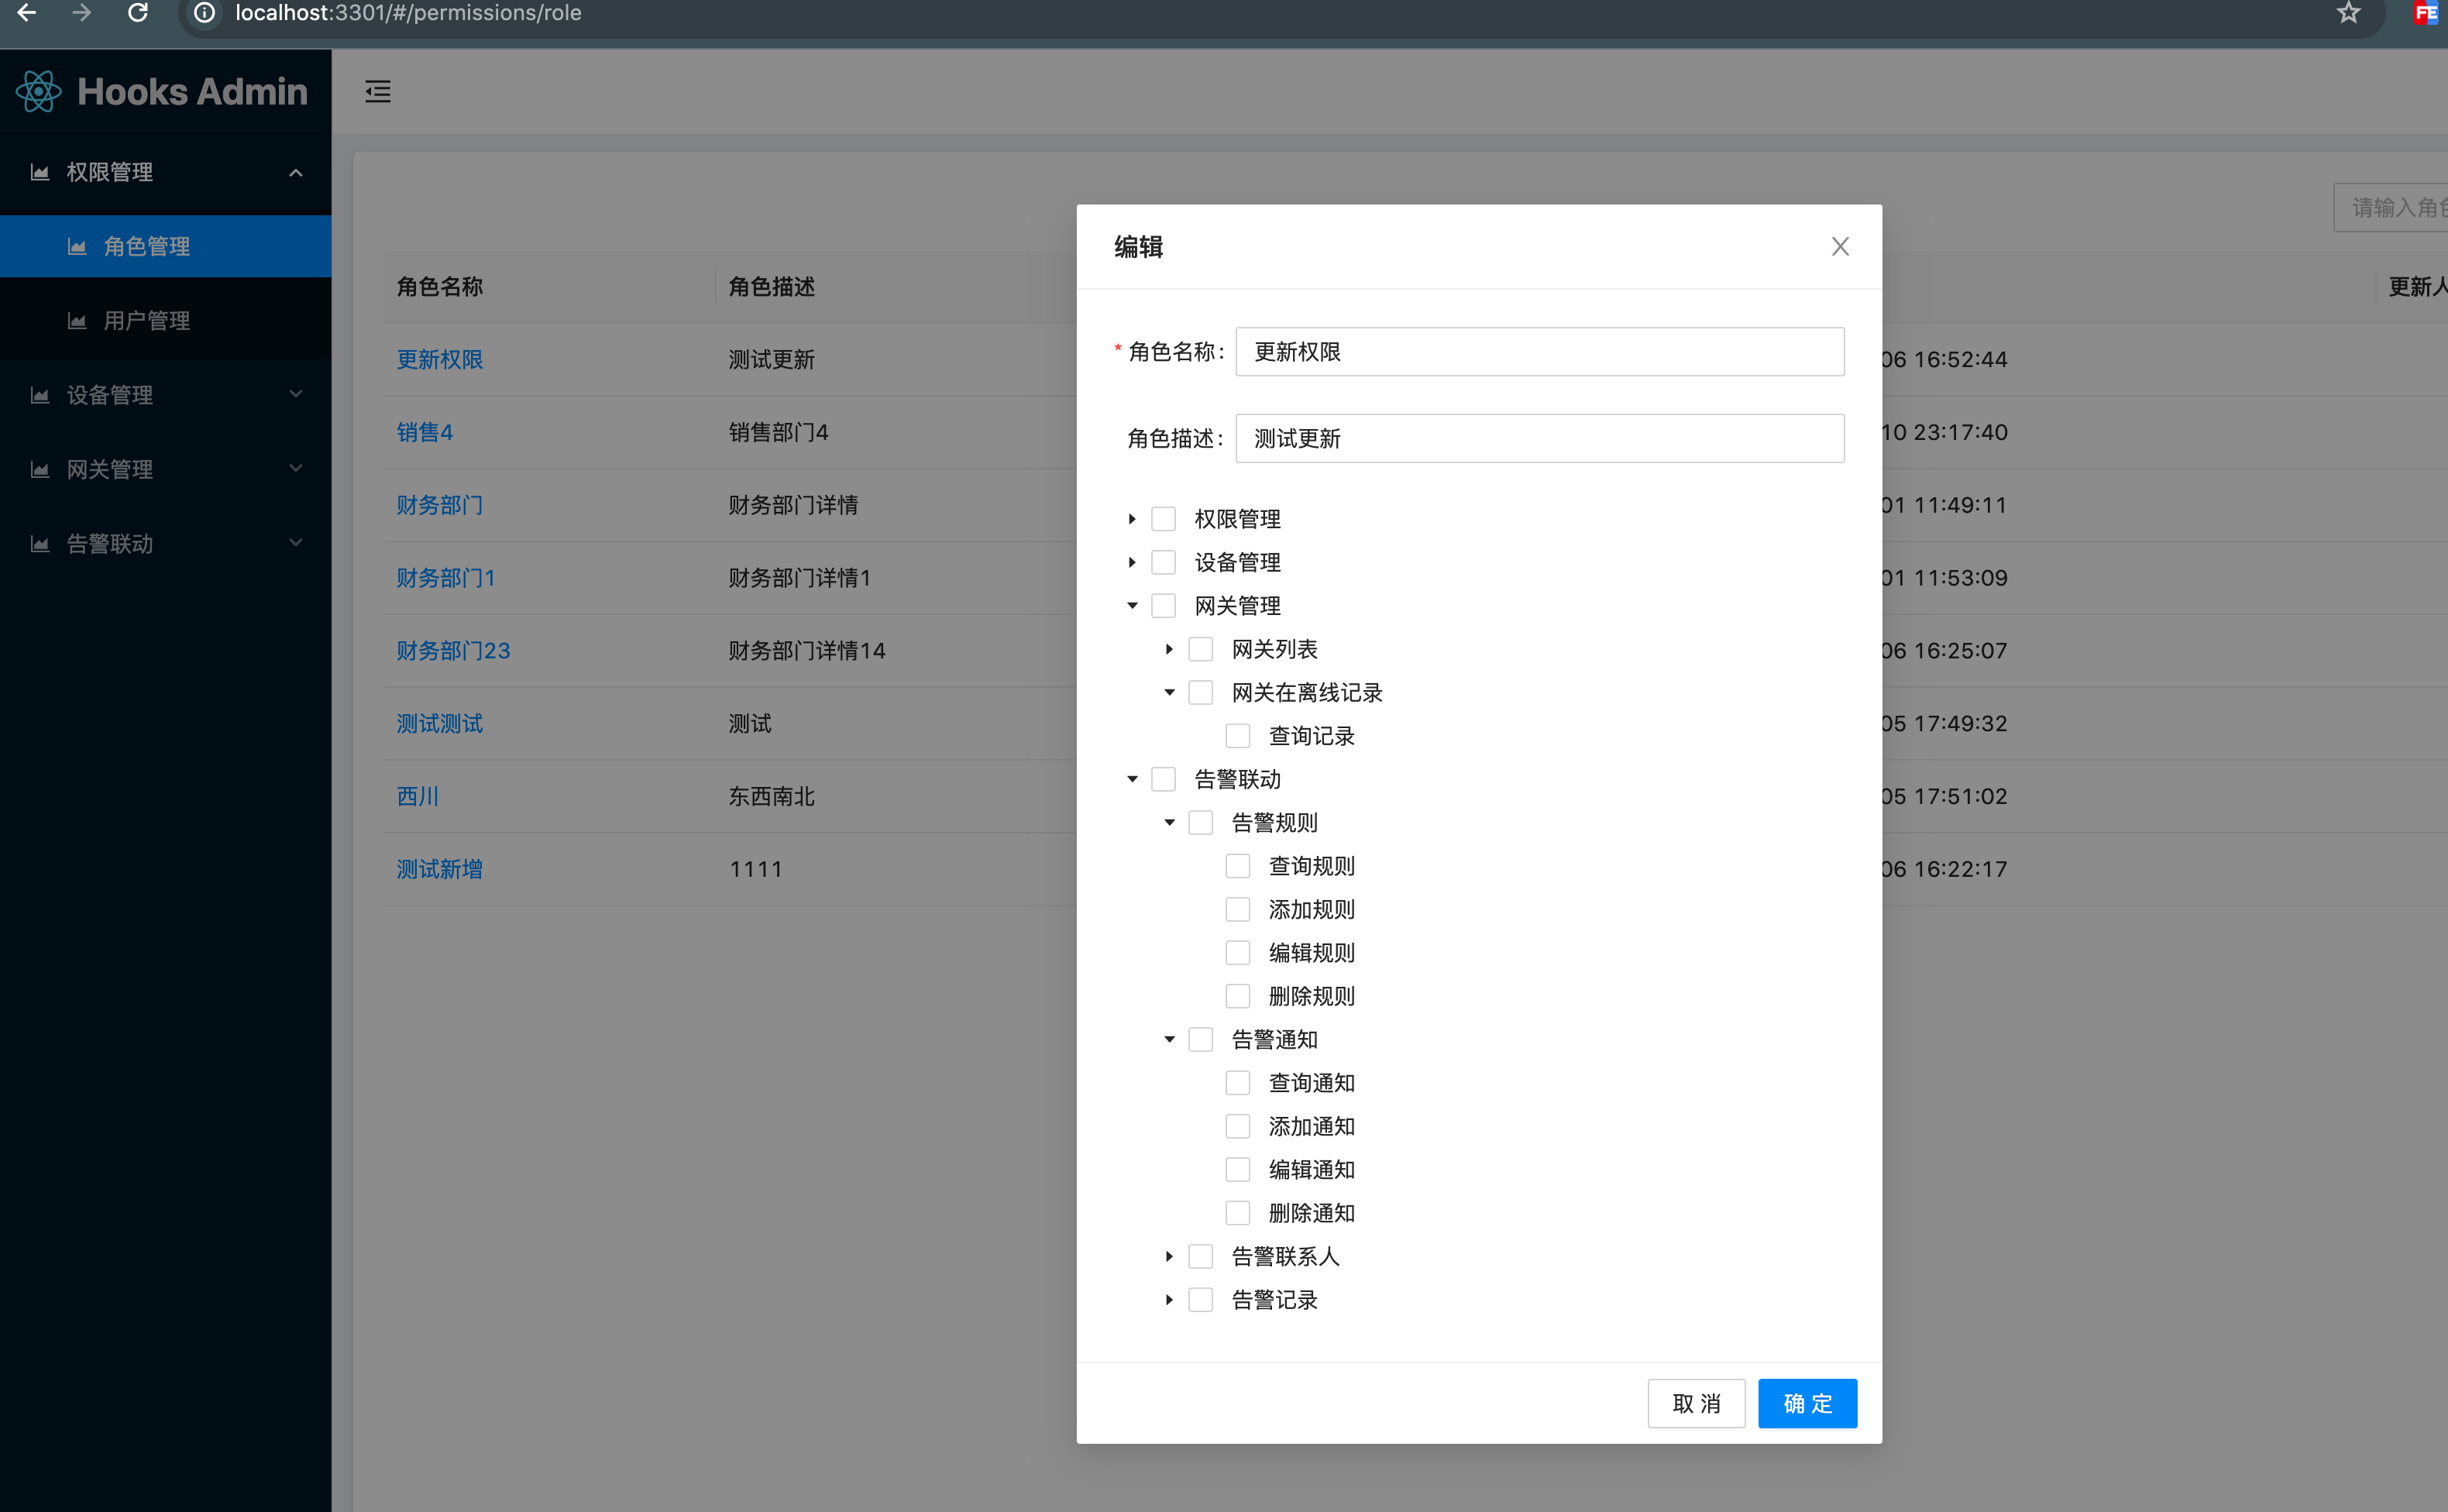2448x1512 pixels.
Task: Click the chart icon beside 权限管理 in the sidebar
Action: click(40, 172)
